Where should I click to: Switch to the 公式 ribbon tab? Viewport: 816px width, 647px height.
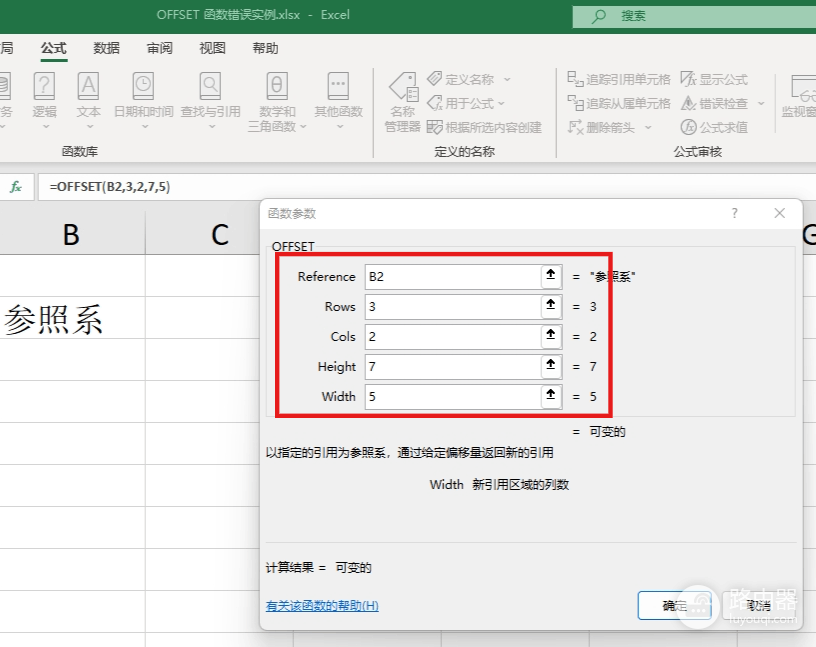pyautogui.click(x=54, y=48)
